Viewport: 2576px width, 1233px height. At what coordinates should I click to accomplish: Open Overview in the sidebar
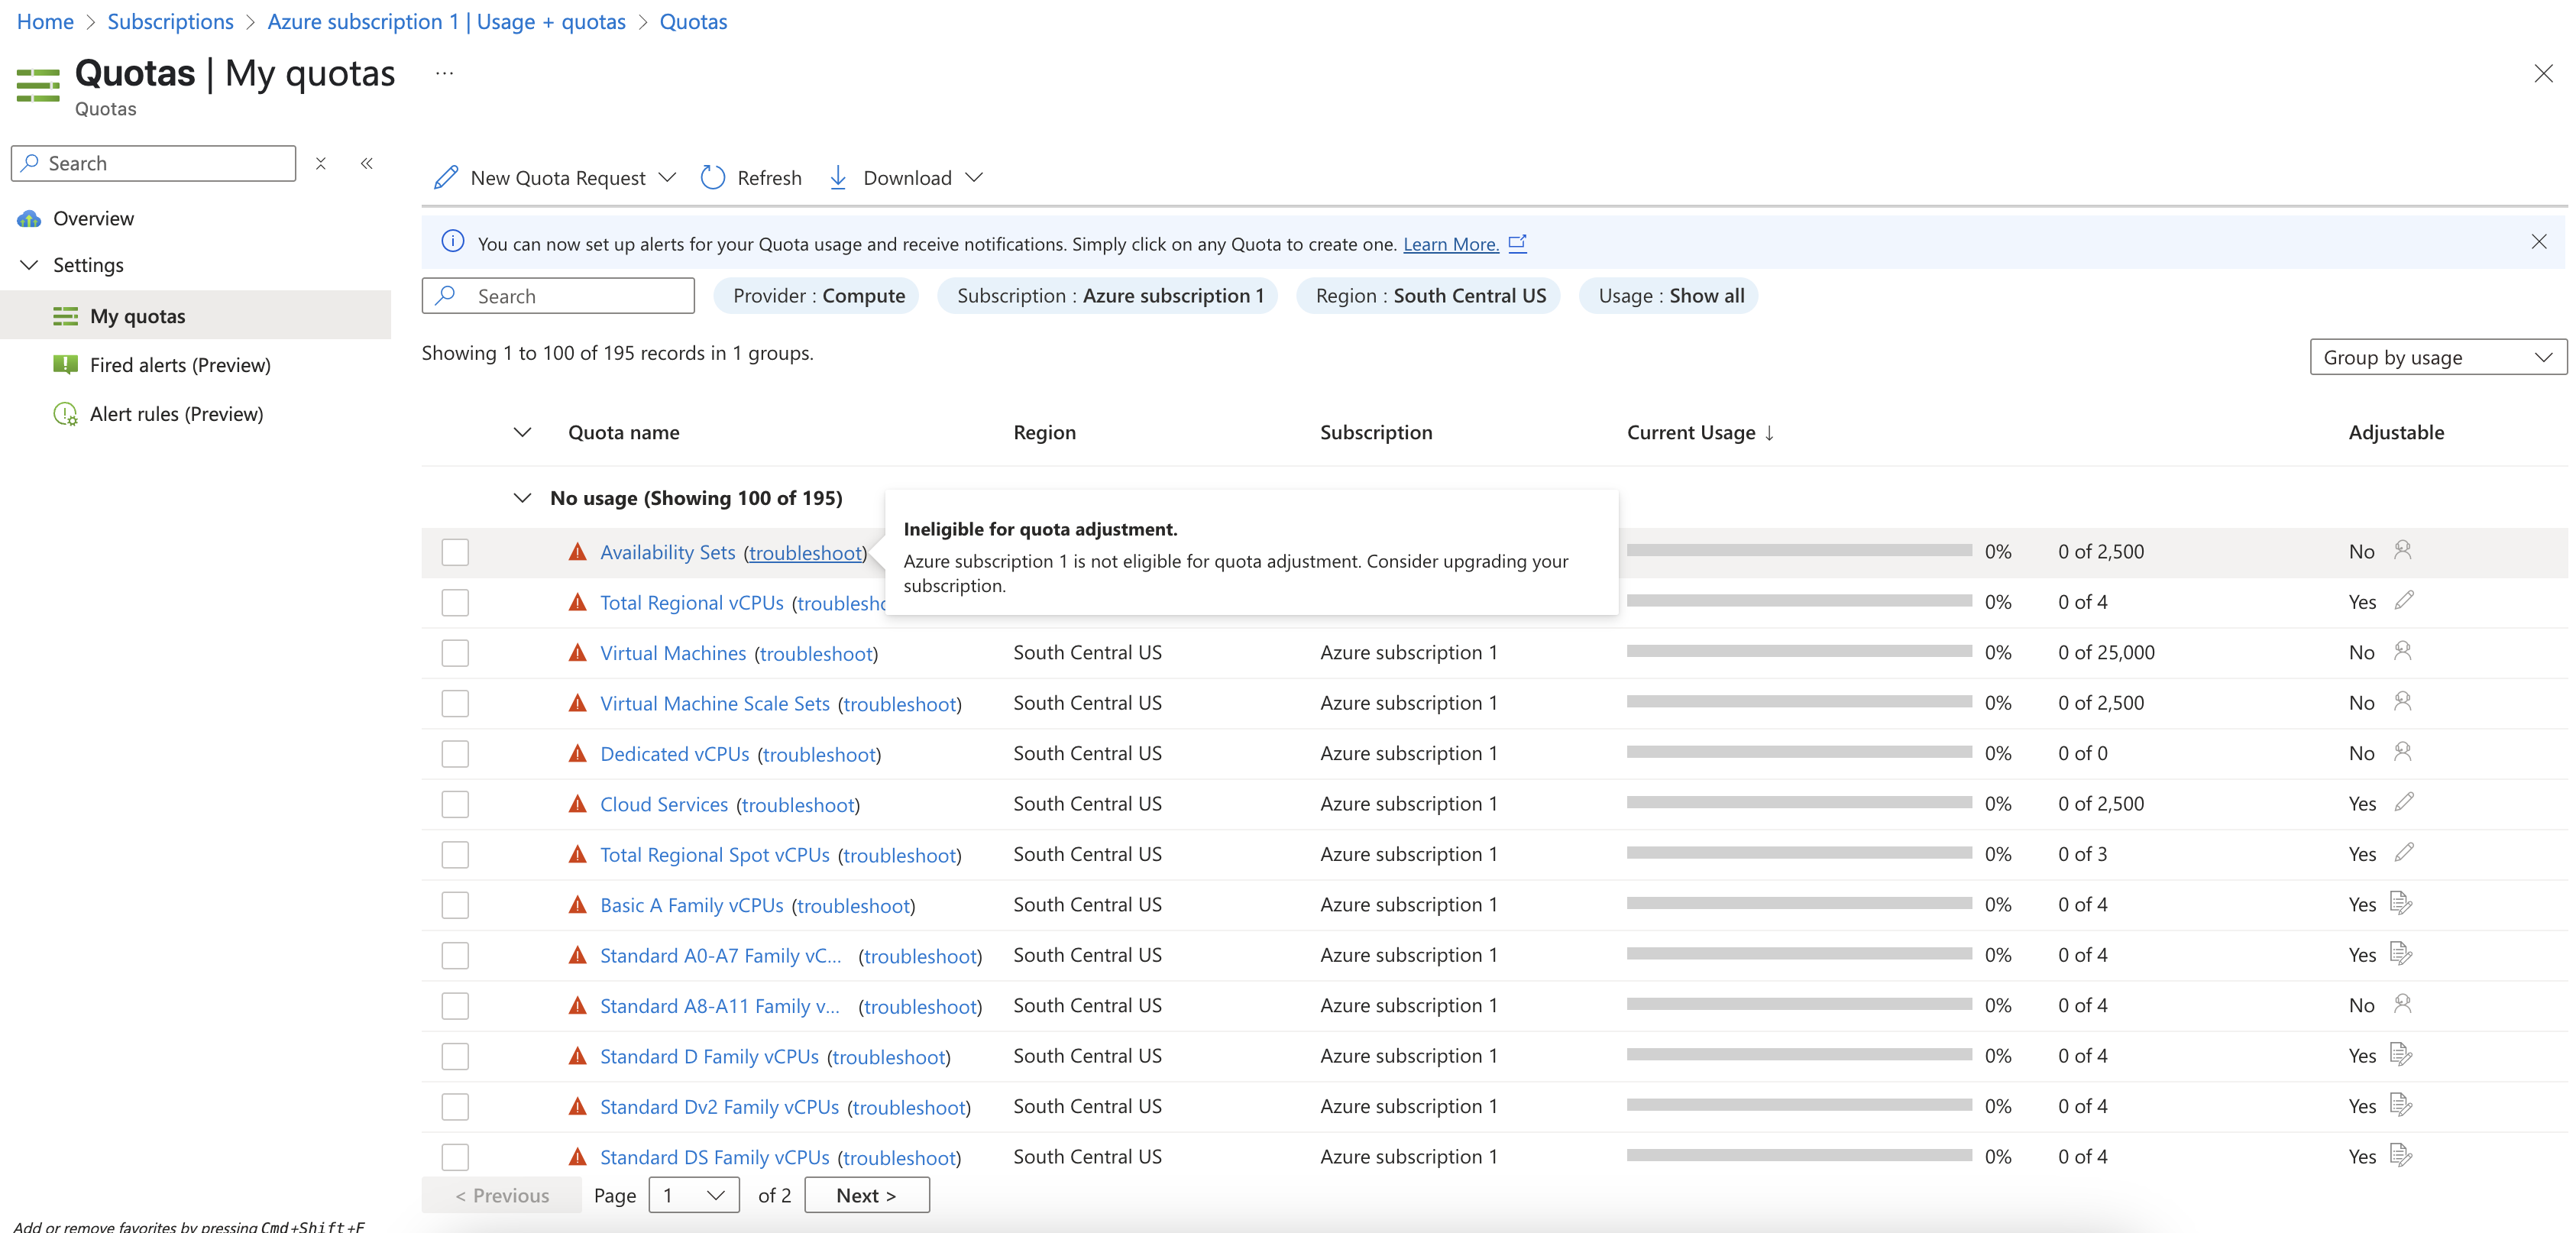click(93, 218)
